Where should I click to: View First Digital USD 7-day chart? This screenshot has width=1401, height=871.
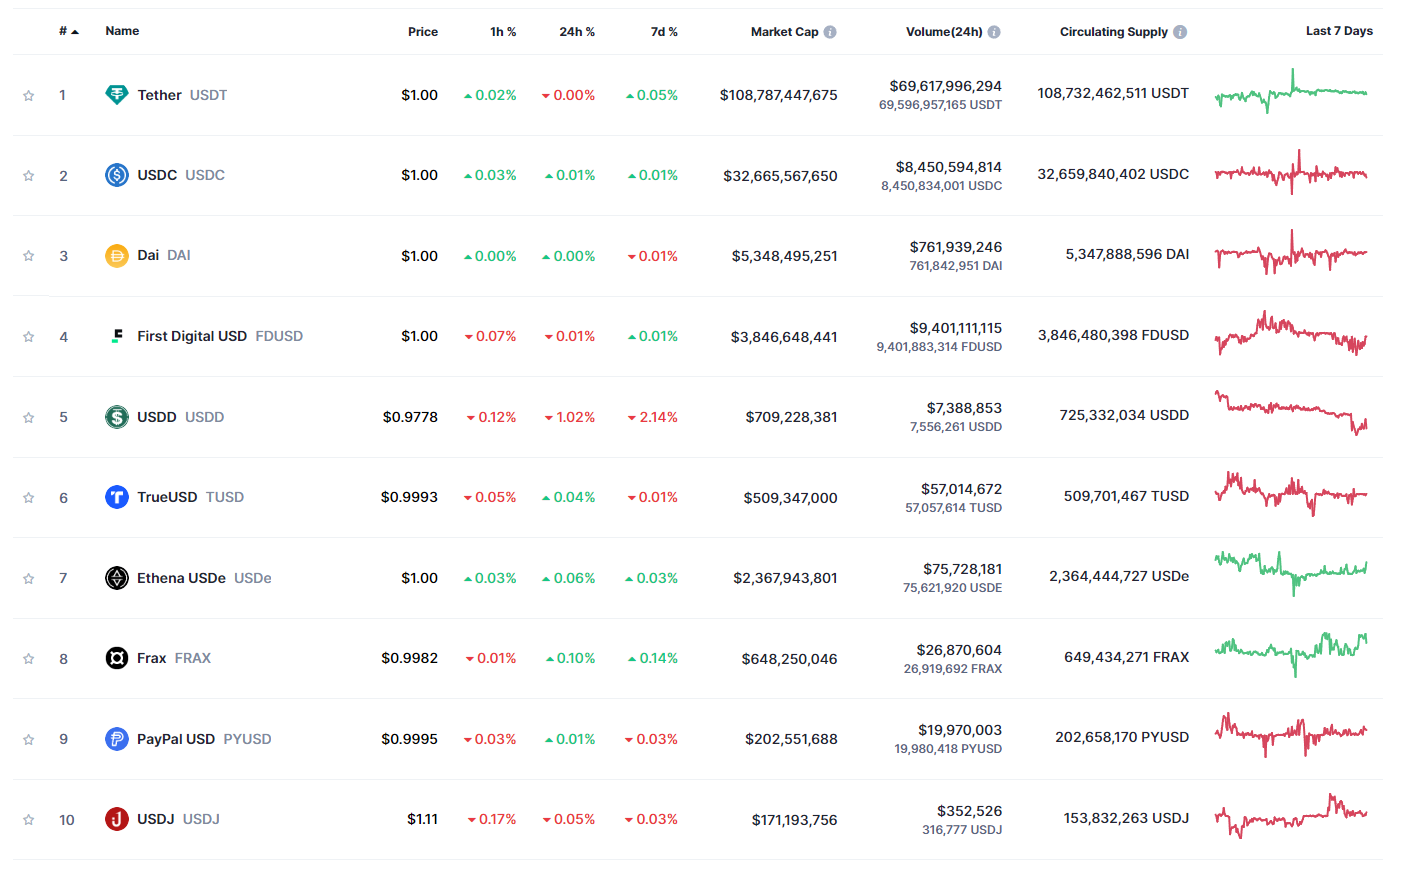(x=1291, y=333)
